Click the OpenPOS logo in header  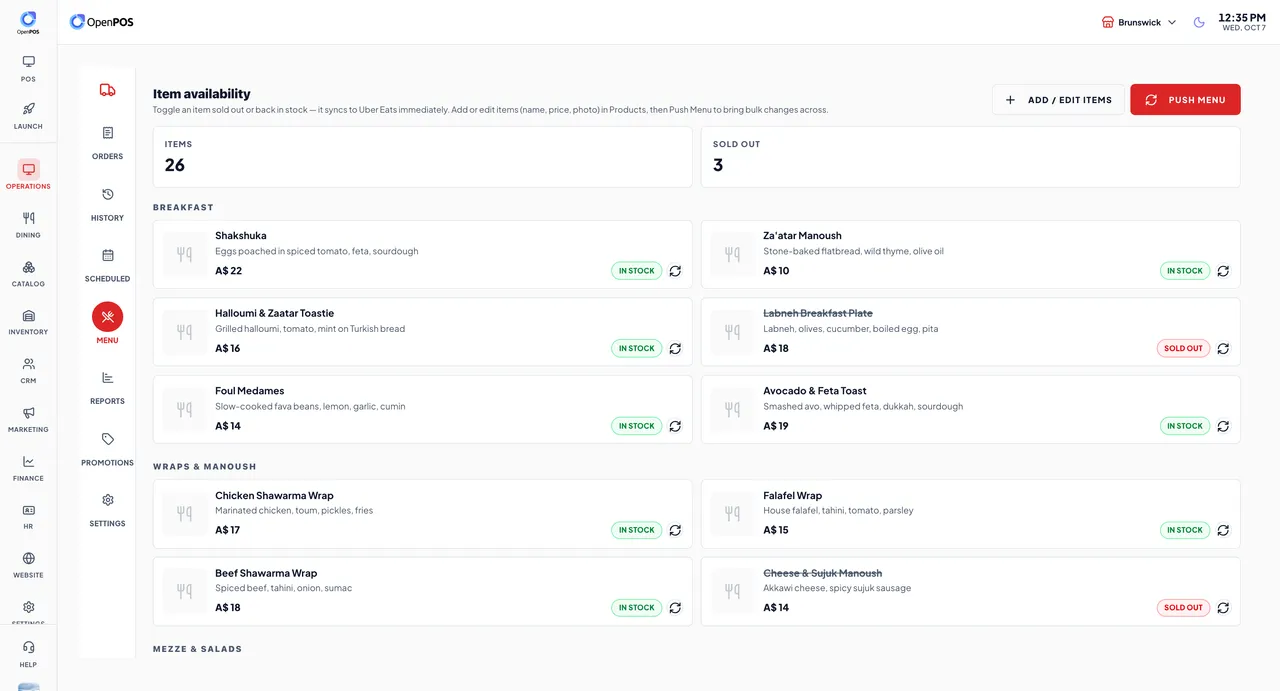pyautogui.click(x=102, y=22)
